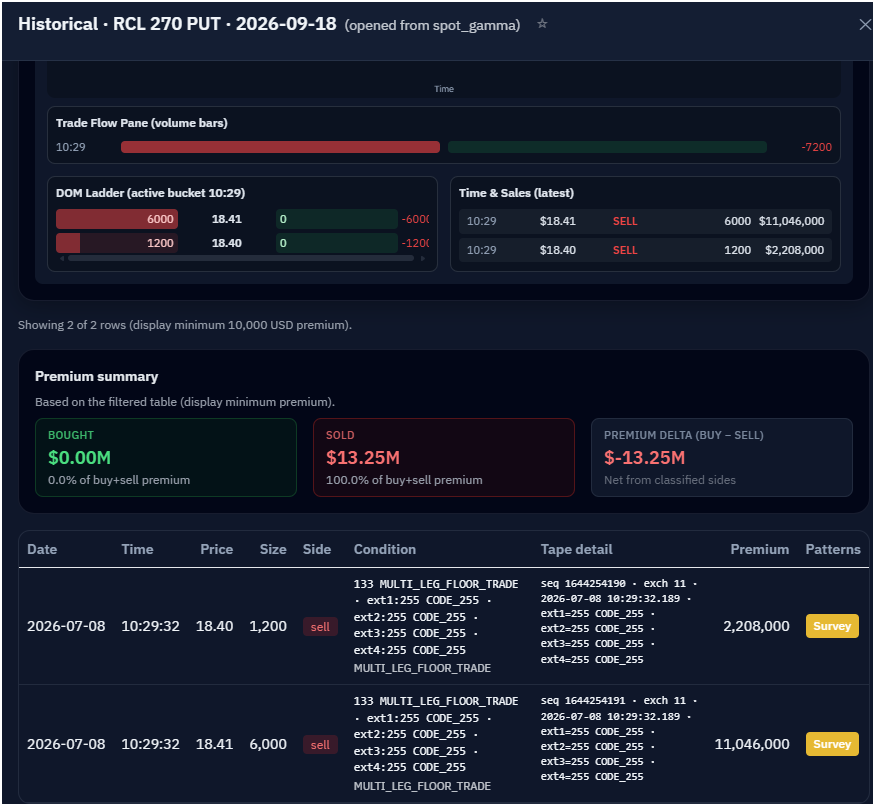Screen dimensions: 875x806
Task: Sort table by the Size column header
Action: click(x=273, y=549)
